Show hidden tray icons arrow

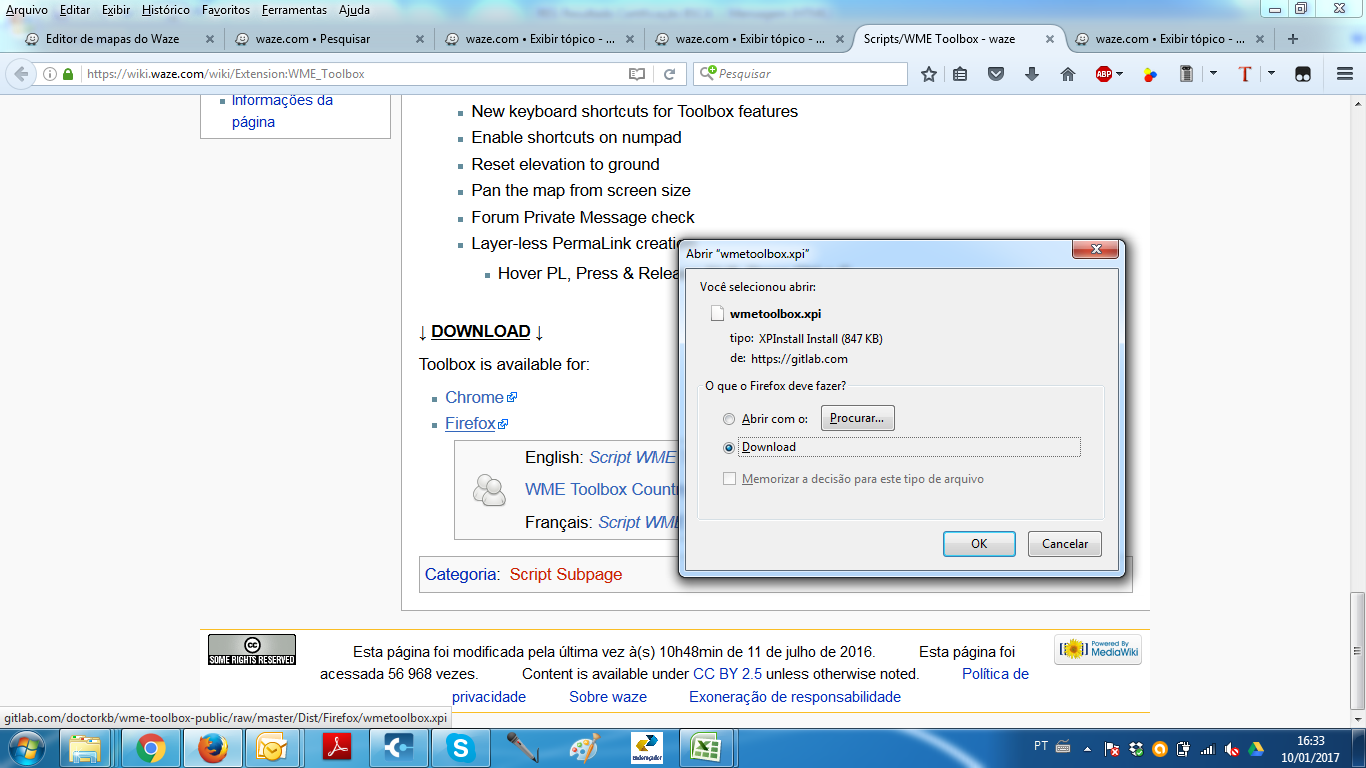coord(1088,748)
